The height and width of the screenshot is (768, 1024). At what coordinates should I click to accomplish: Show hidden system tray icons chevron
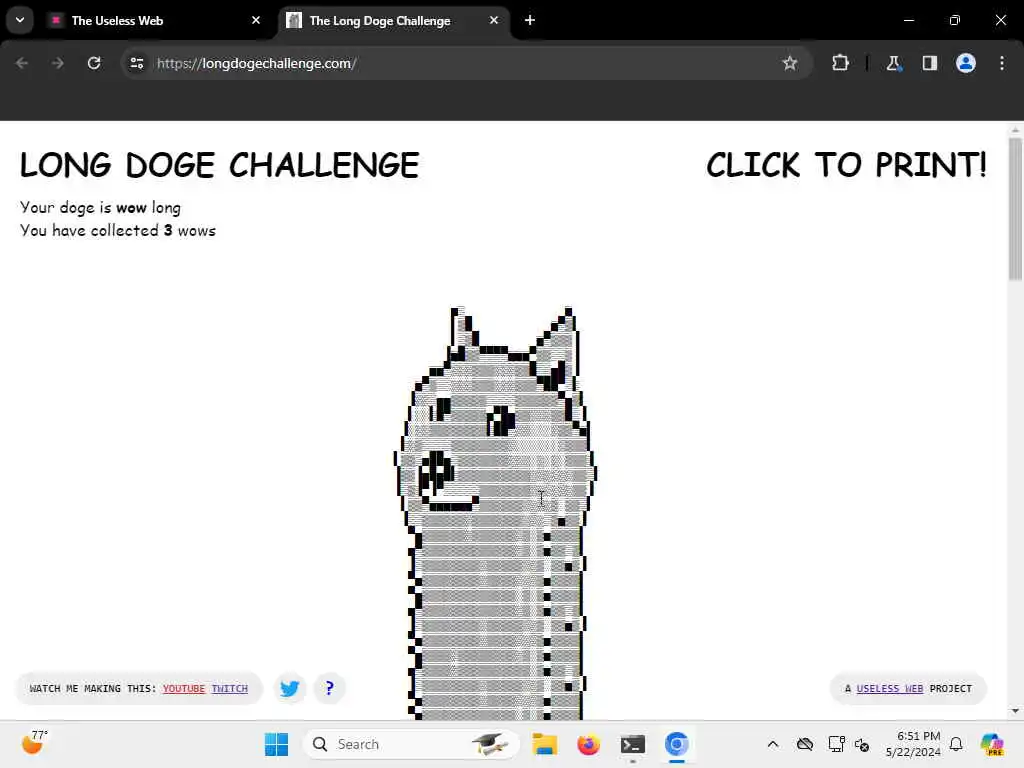[773, 744]
